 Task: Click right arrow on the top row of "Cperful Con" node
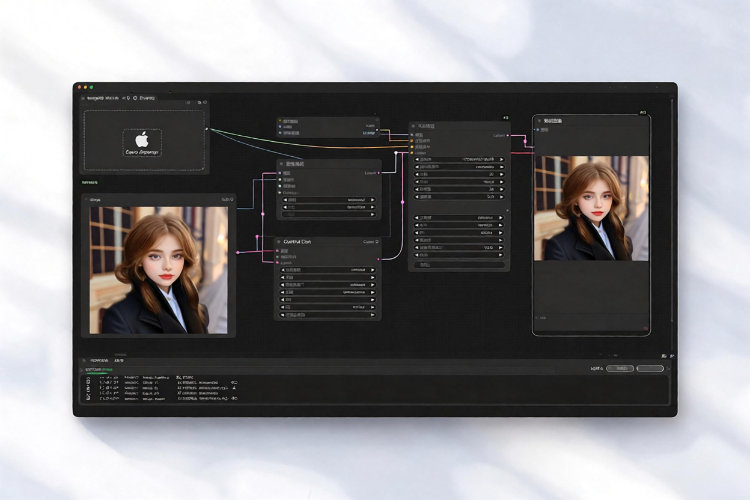pos(372,270)
